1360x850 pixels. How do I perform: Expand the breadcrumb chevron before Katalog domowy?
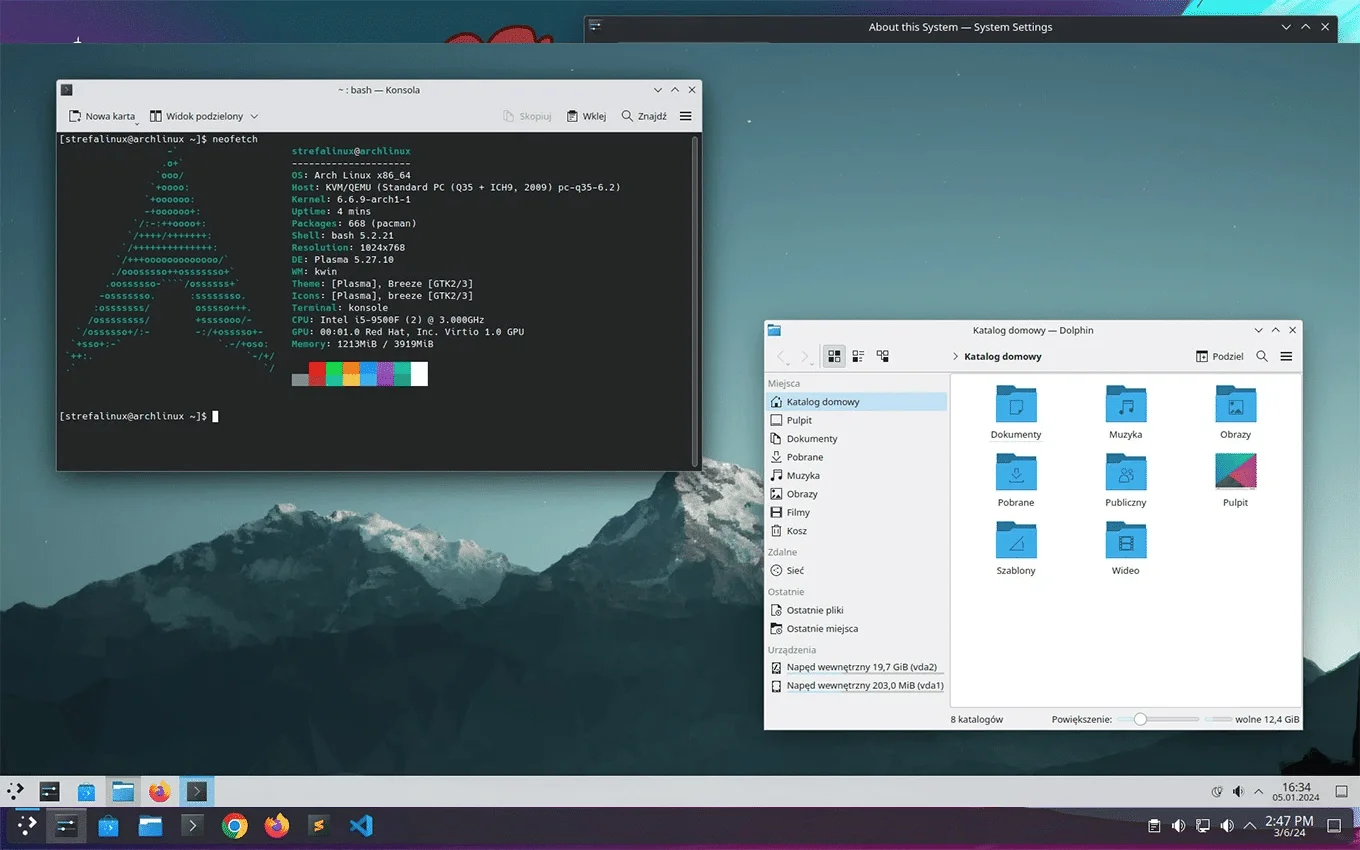pos(957,356)
